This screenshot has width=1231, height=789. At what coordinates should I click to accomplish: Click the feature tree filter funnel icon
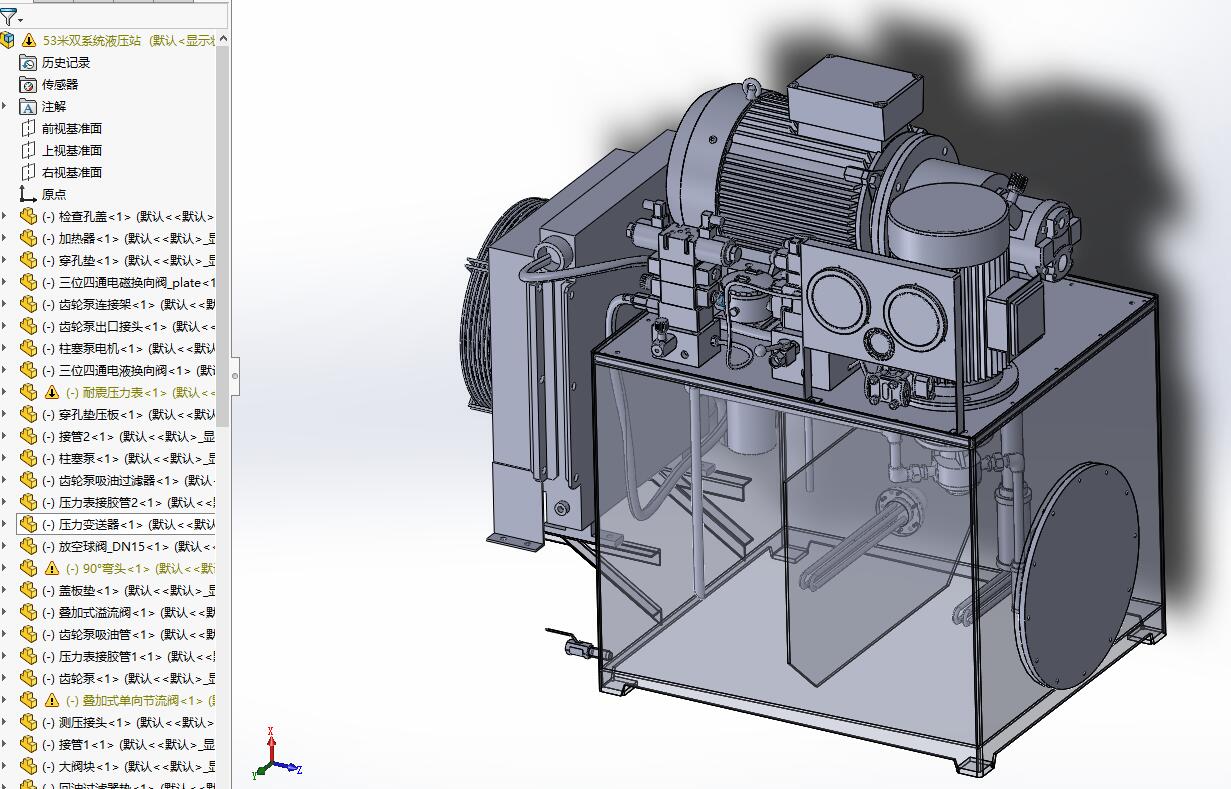tap(9, 17)
